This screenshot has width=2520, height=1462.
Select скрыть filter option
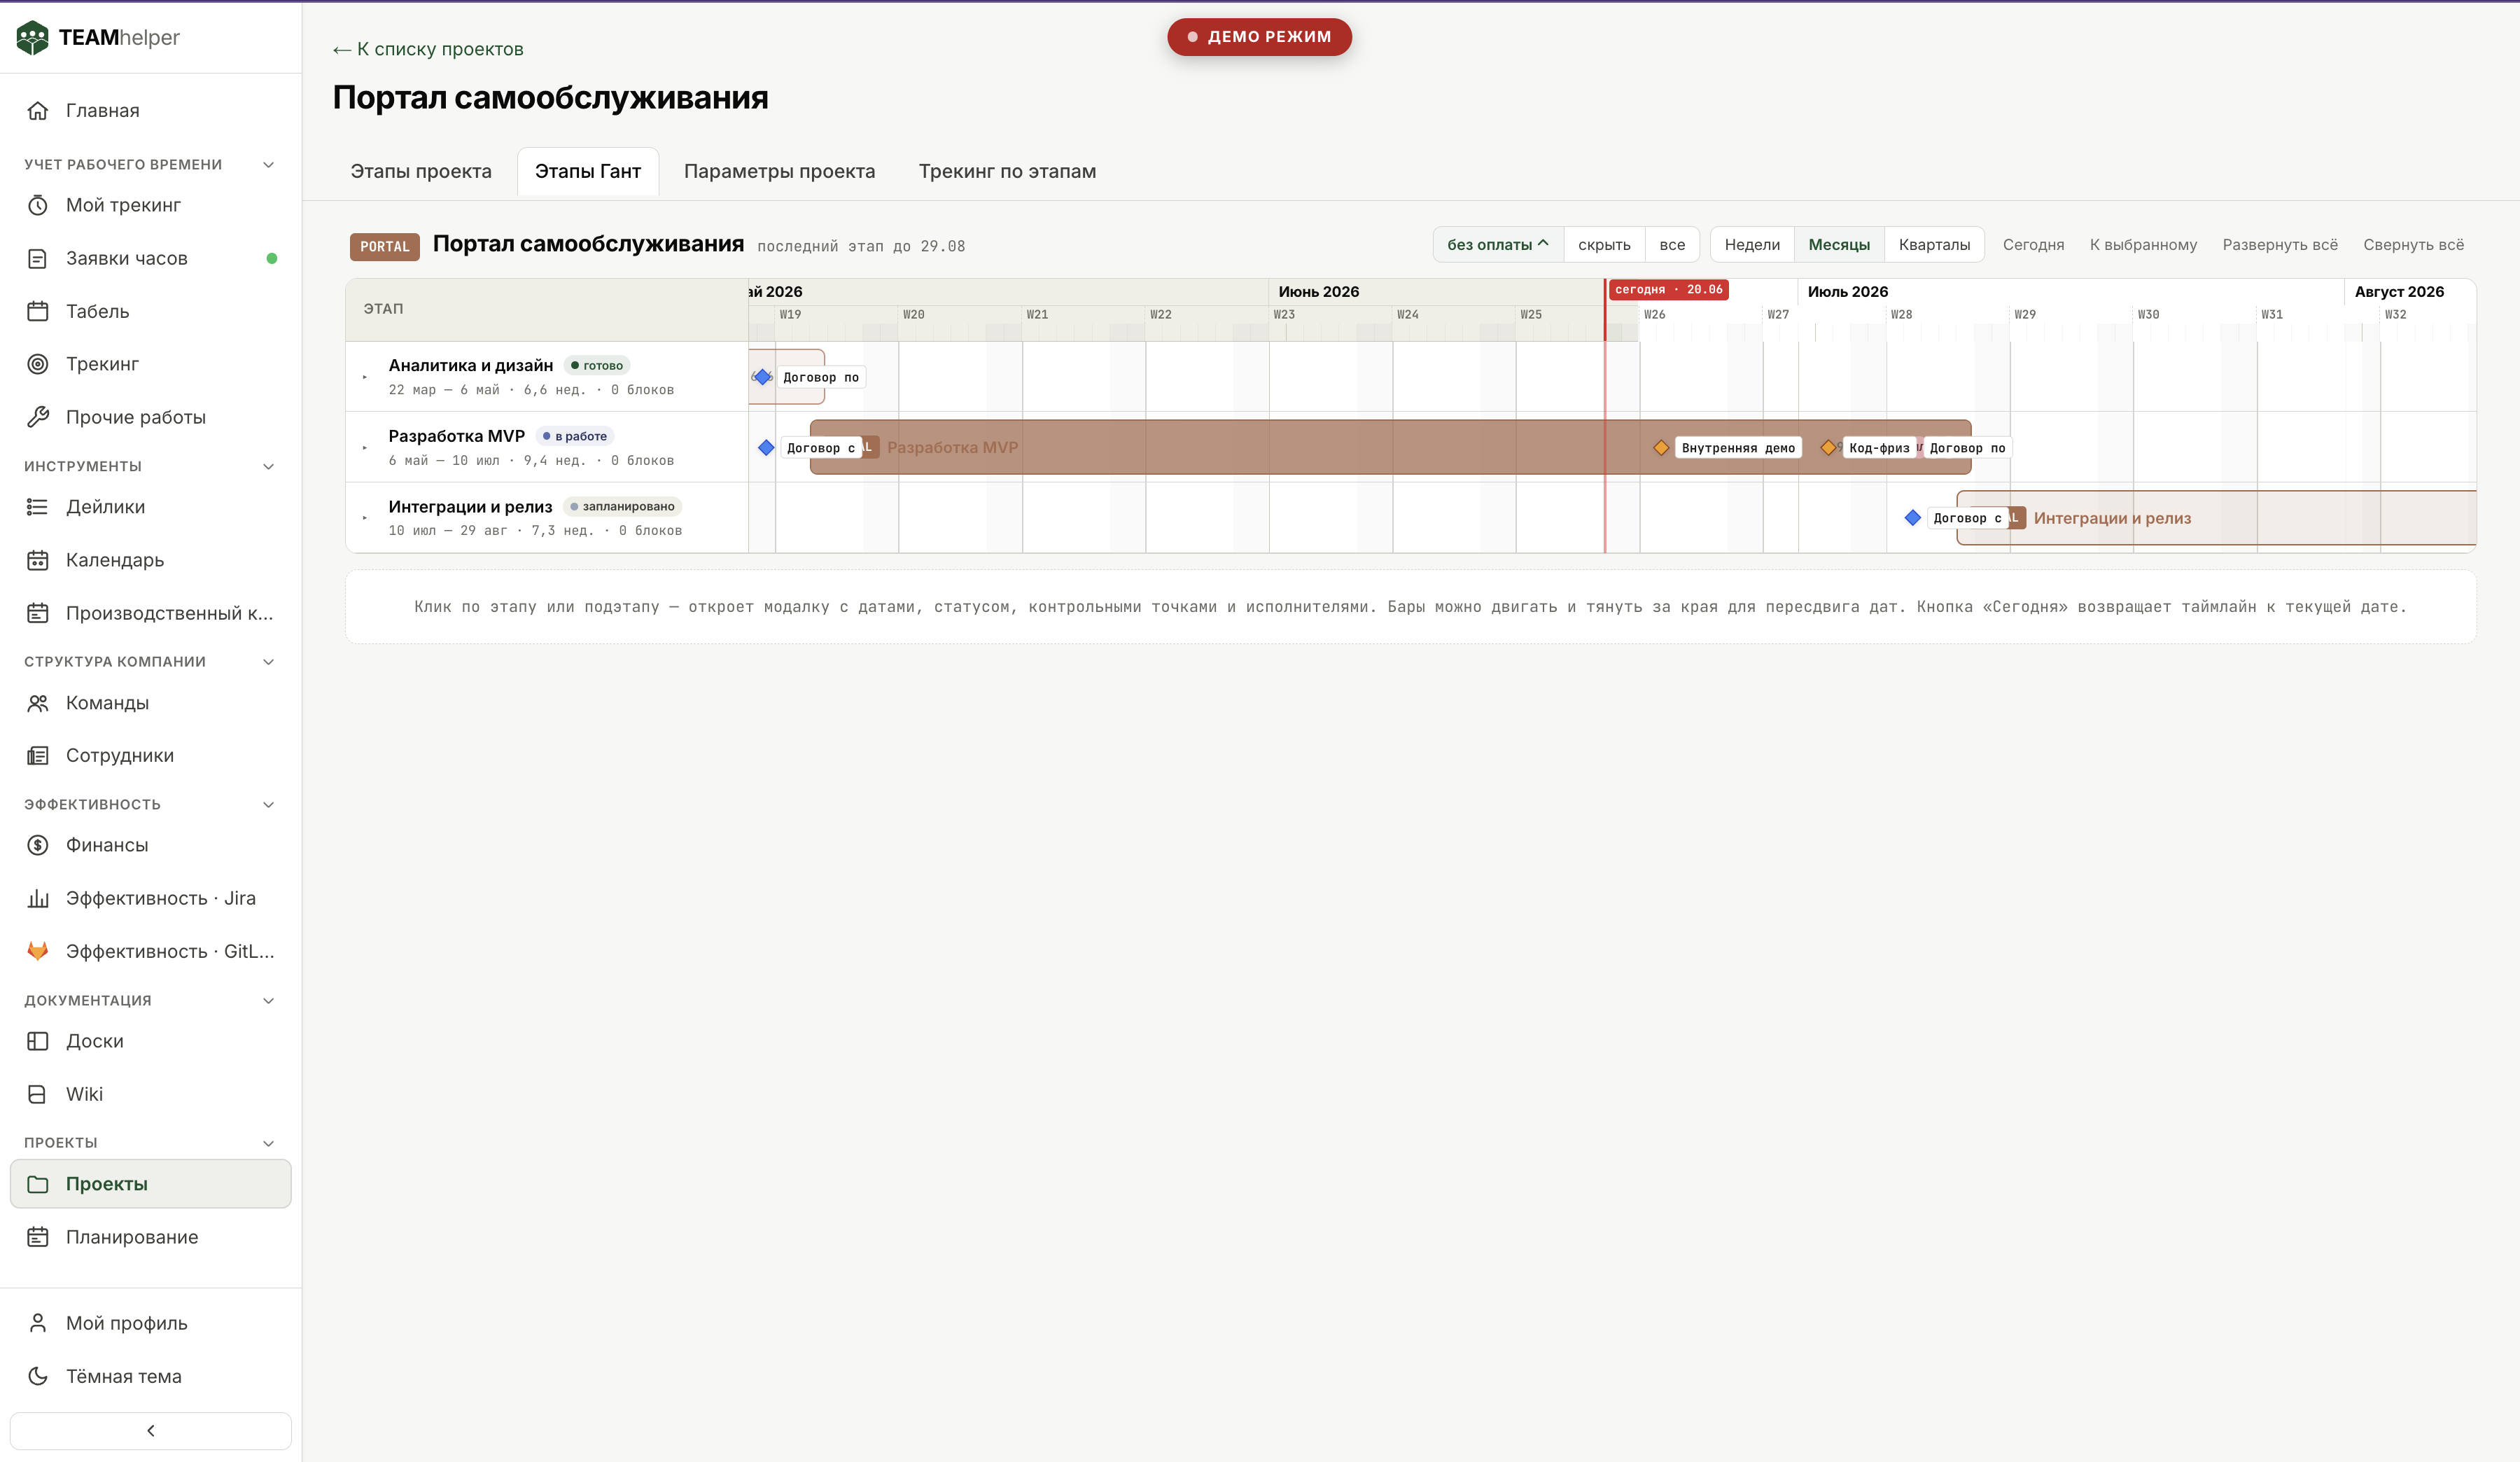(1604, 245)
